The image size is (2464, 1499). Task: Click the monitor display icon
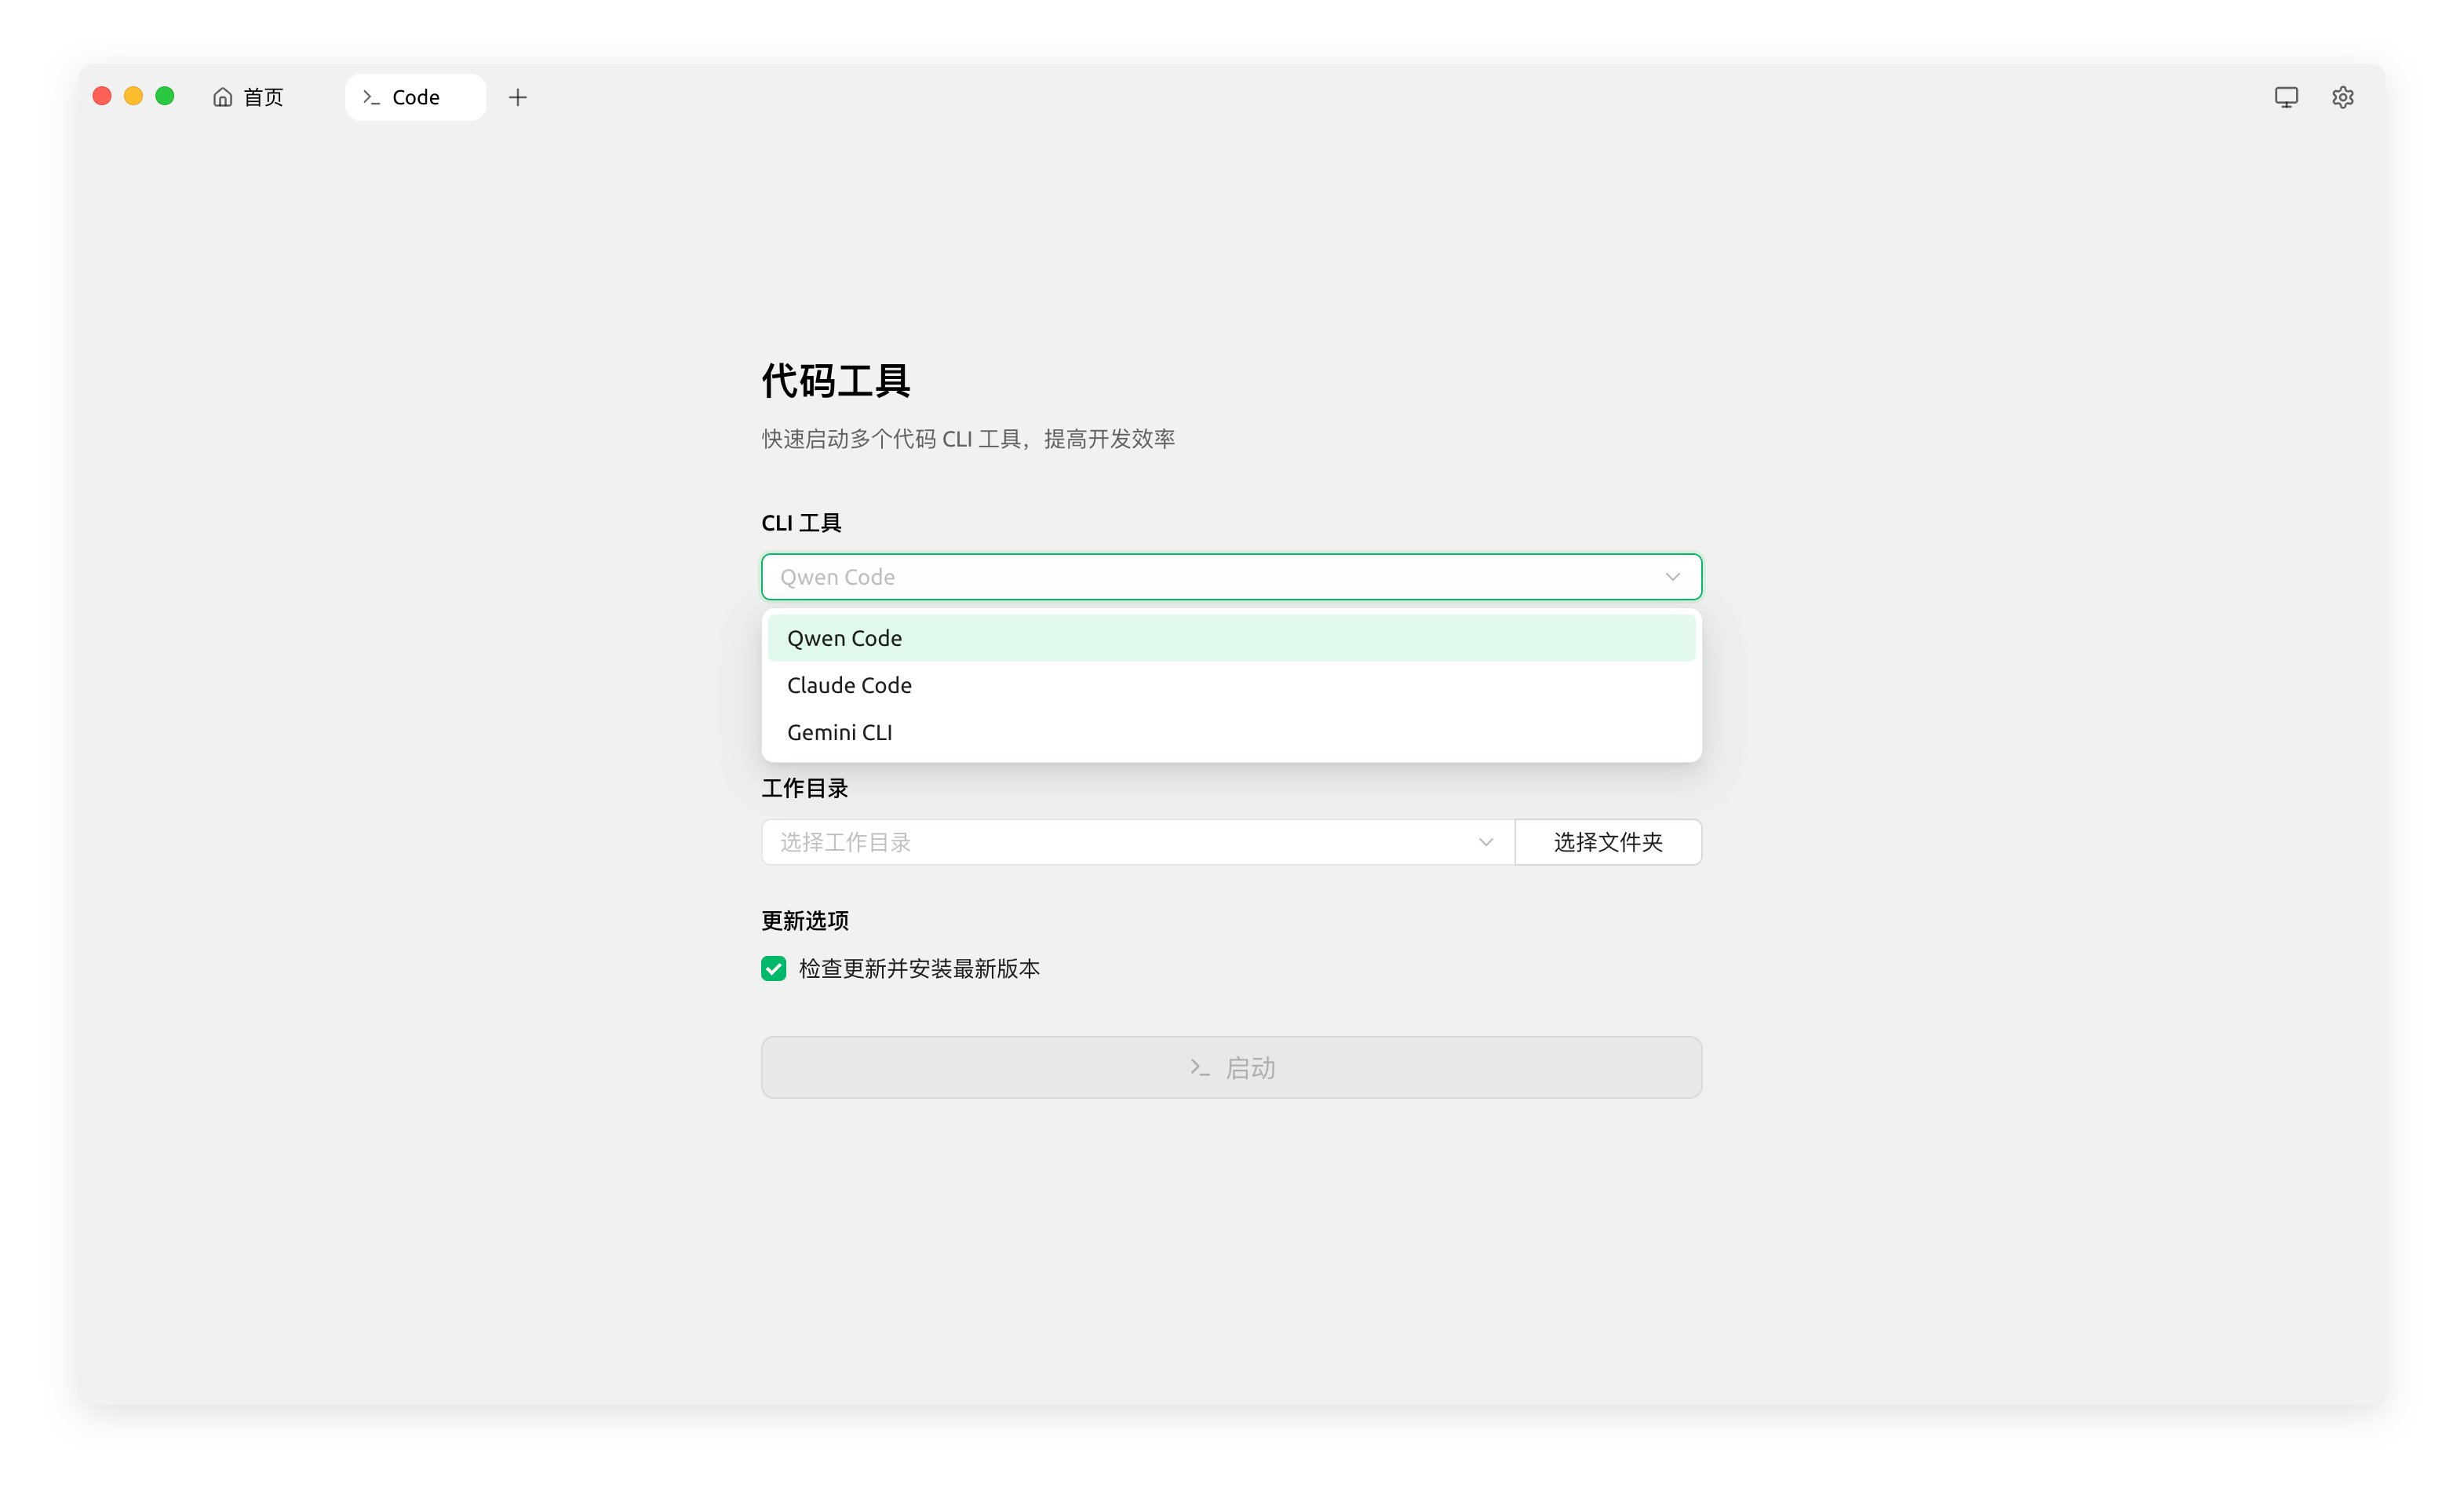(x=2286, y=97)
